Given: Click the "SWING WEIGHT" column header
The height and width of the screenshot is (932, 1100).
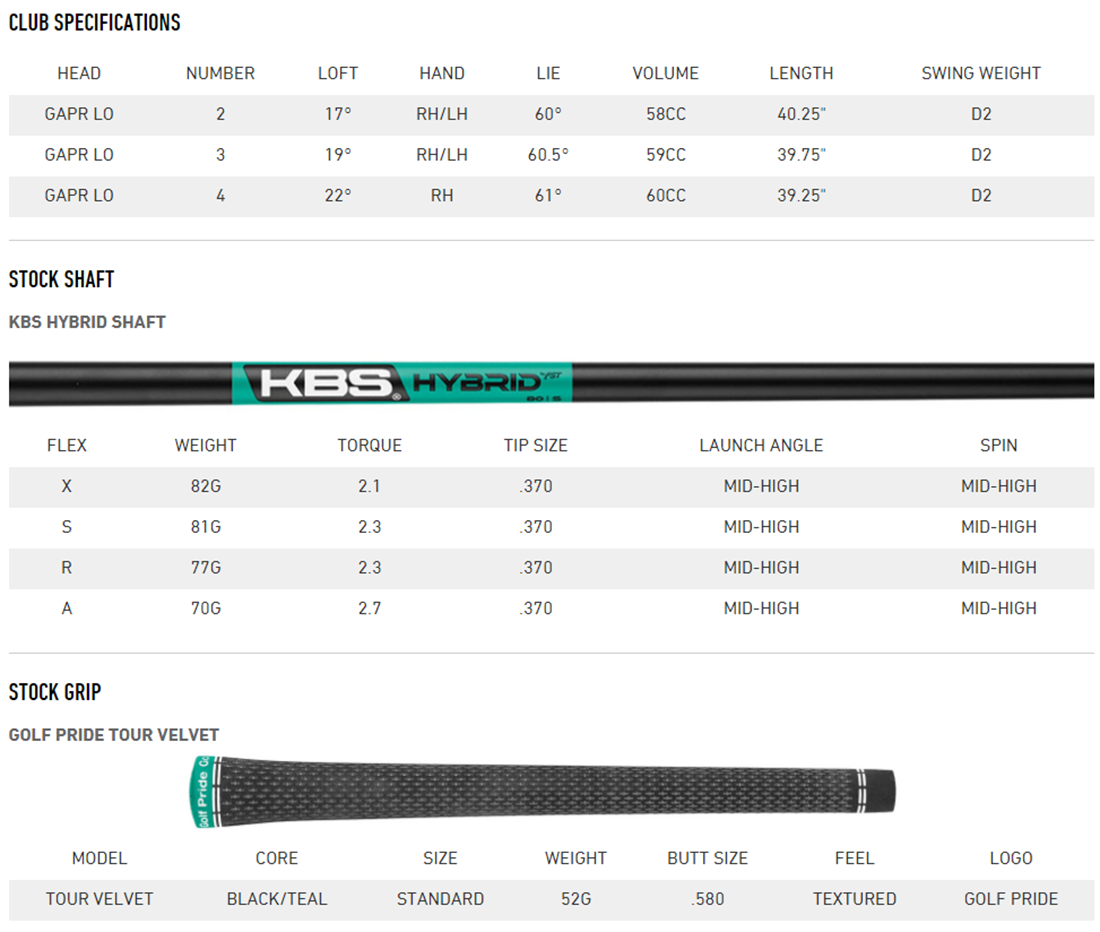Looking at the screenshot, I should pos(981,74).
